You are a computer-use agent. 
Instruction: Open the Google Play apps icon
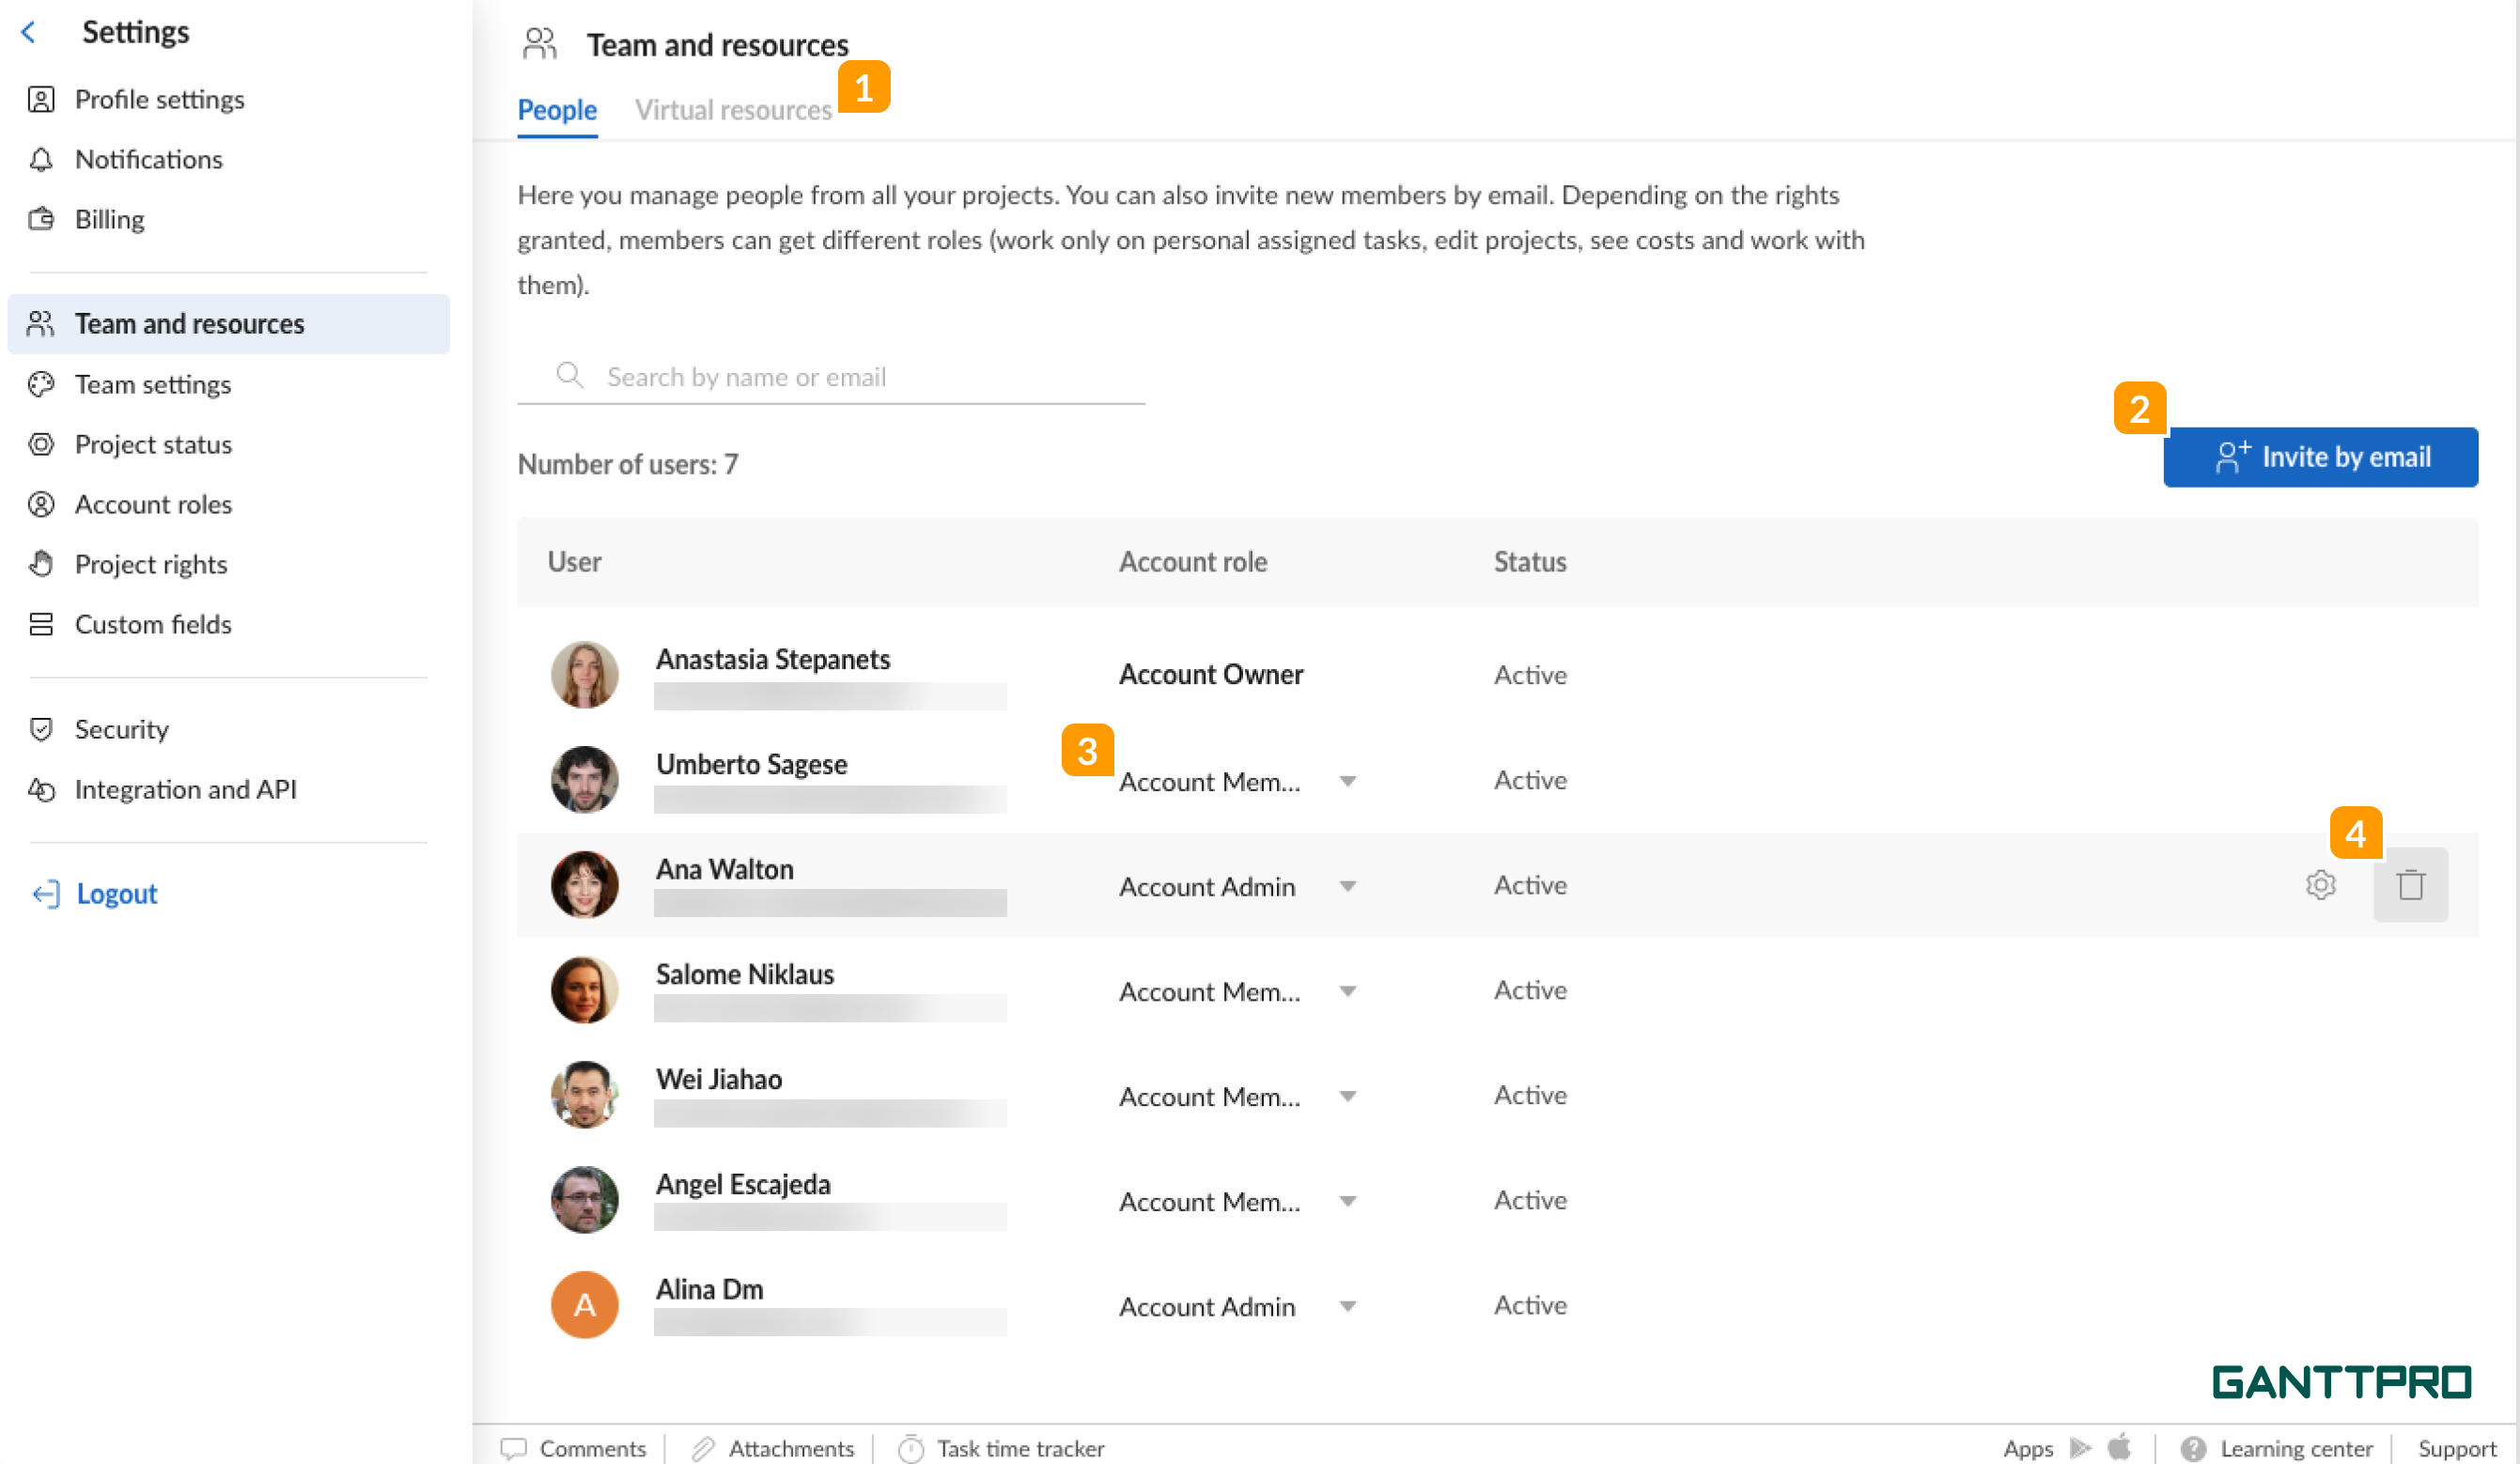tap(2080, 1448)
